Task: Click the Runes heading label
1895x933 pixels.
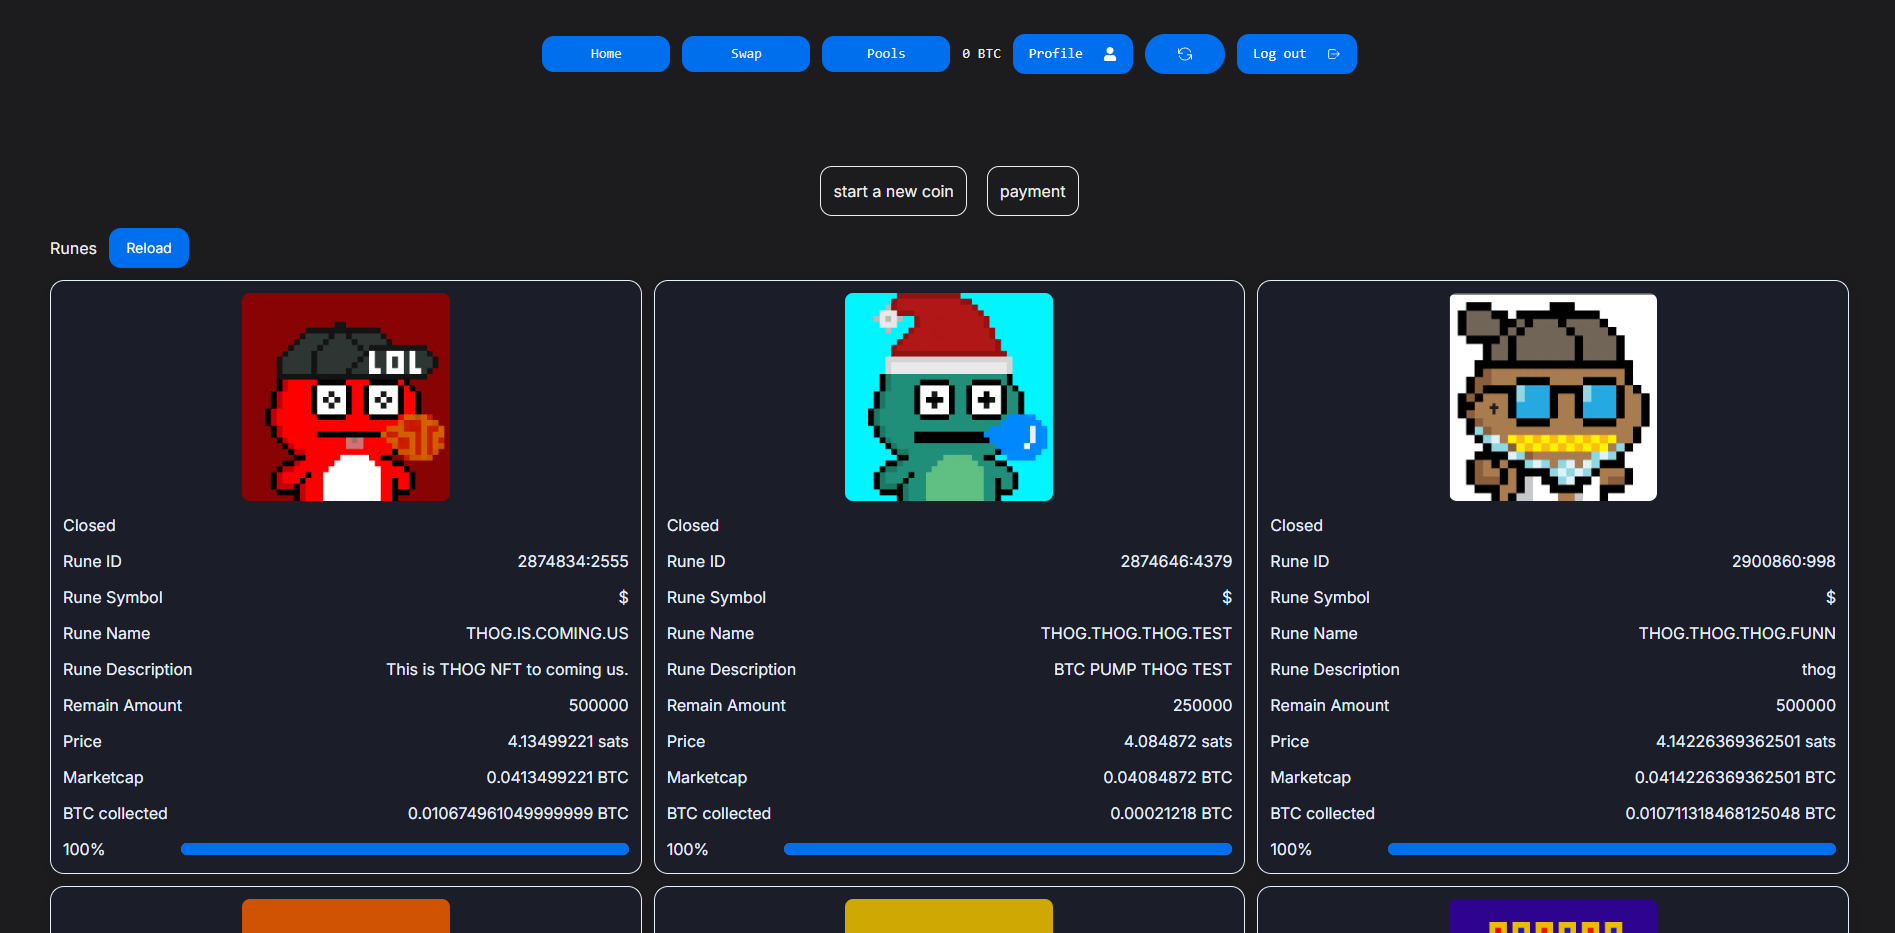Action: (73, 248)
